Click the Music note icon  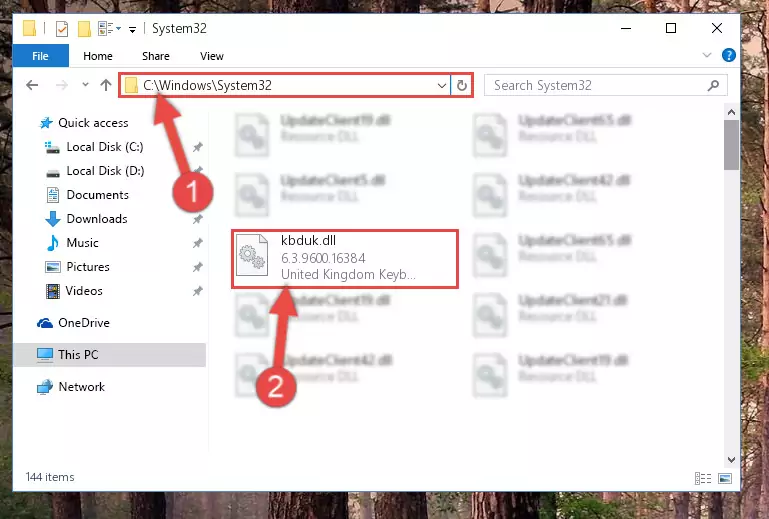pyautogui.click(x=52, y=243)
